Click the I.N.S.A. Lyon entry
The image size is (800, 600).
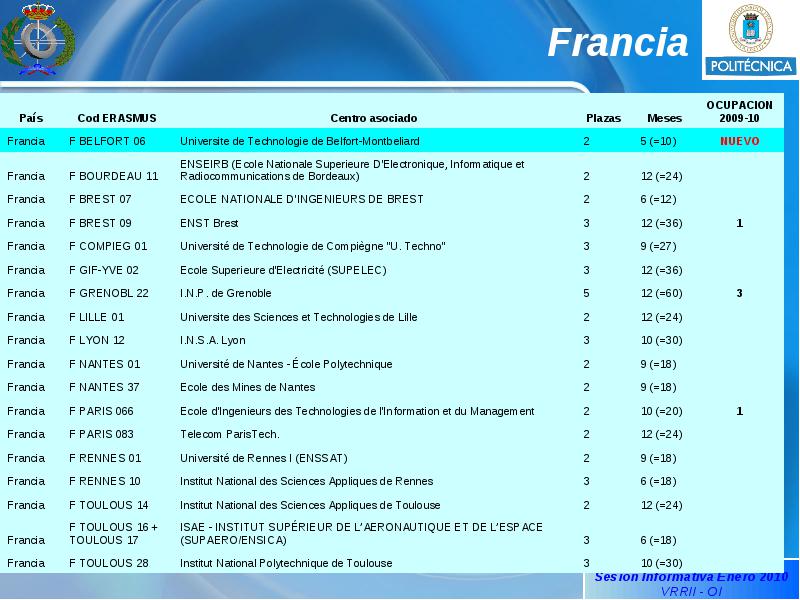(213, 340)
